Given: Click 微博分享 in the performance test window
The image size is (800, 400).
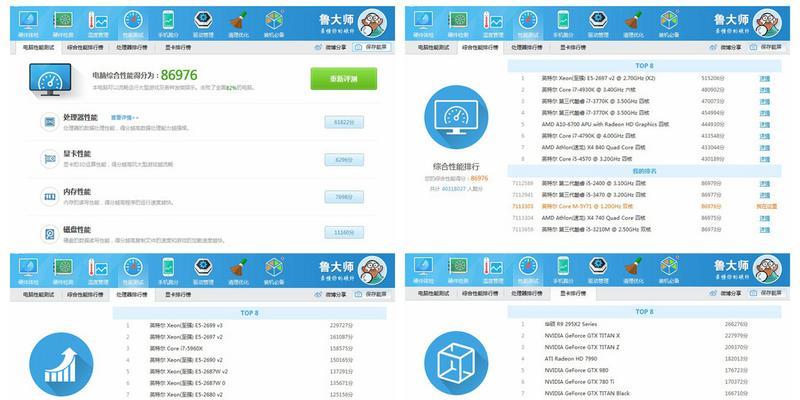Looking at the screenshot, I should (x=331, y=47).
